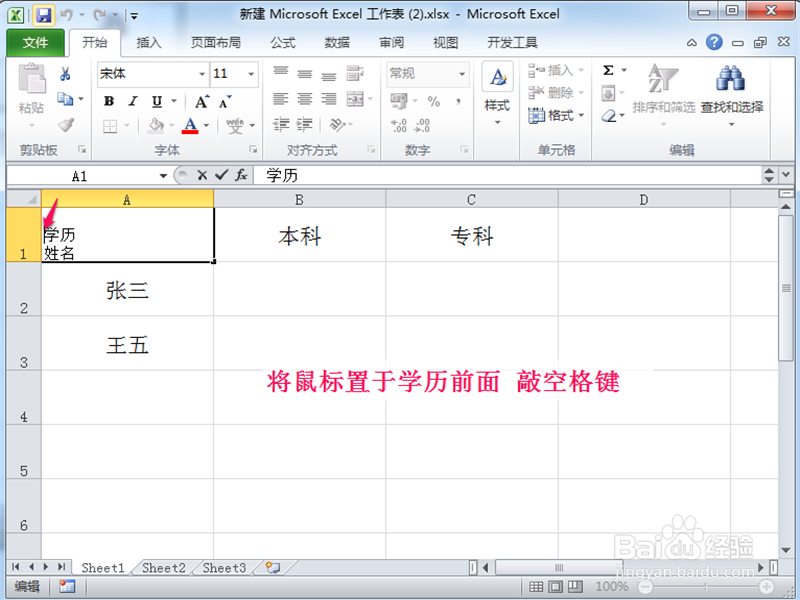This screenshot has width=800, height=600.
Task: Switch to the 数据 ribbon tab
Action: coord(337,43)
